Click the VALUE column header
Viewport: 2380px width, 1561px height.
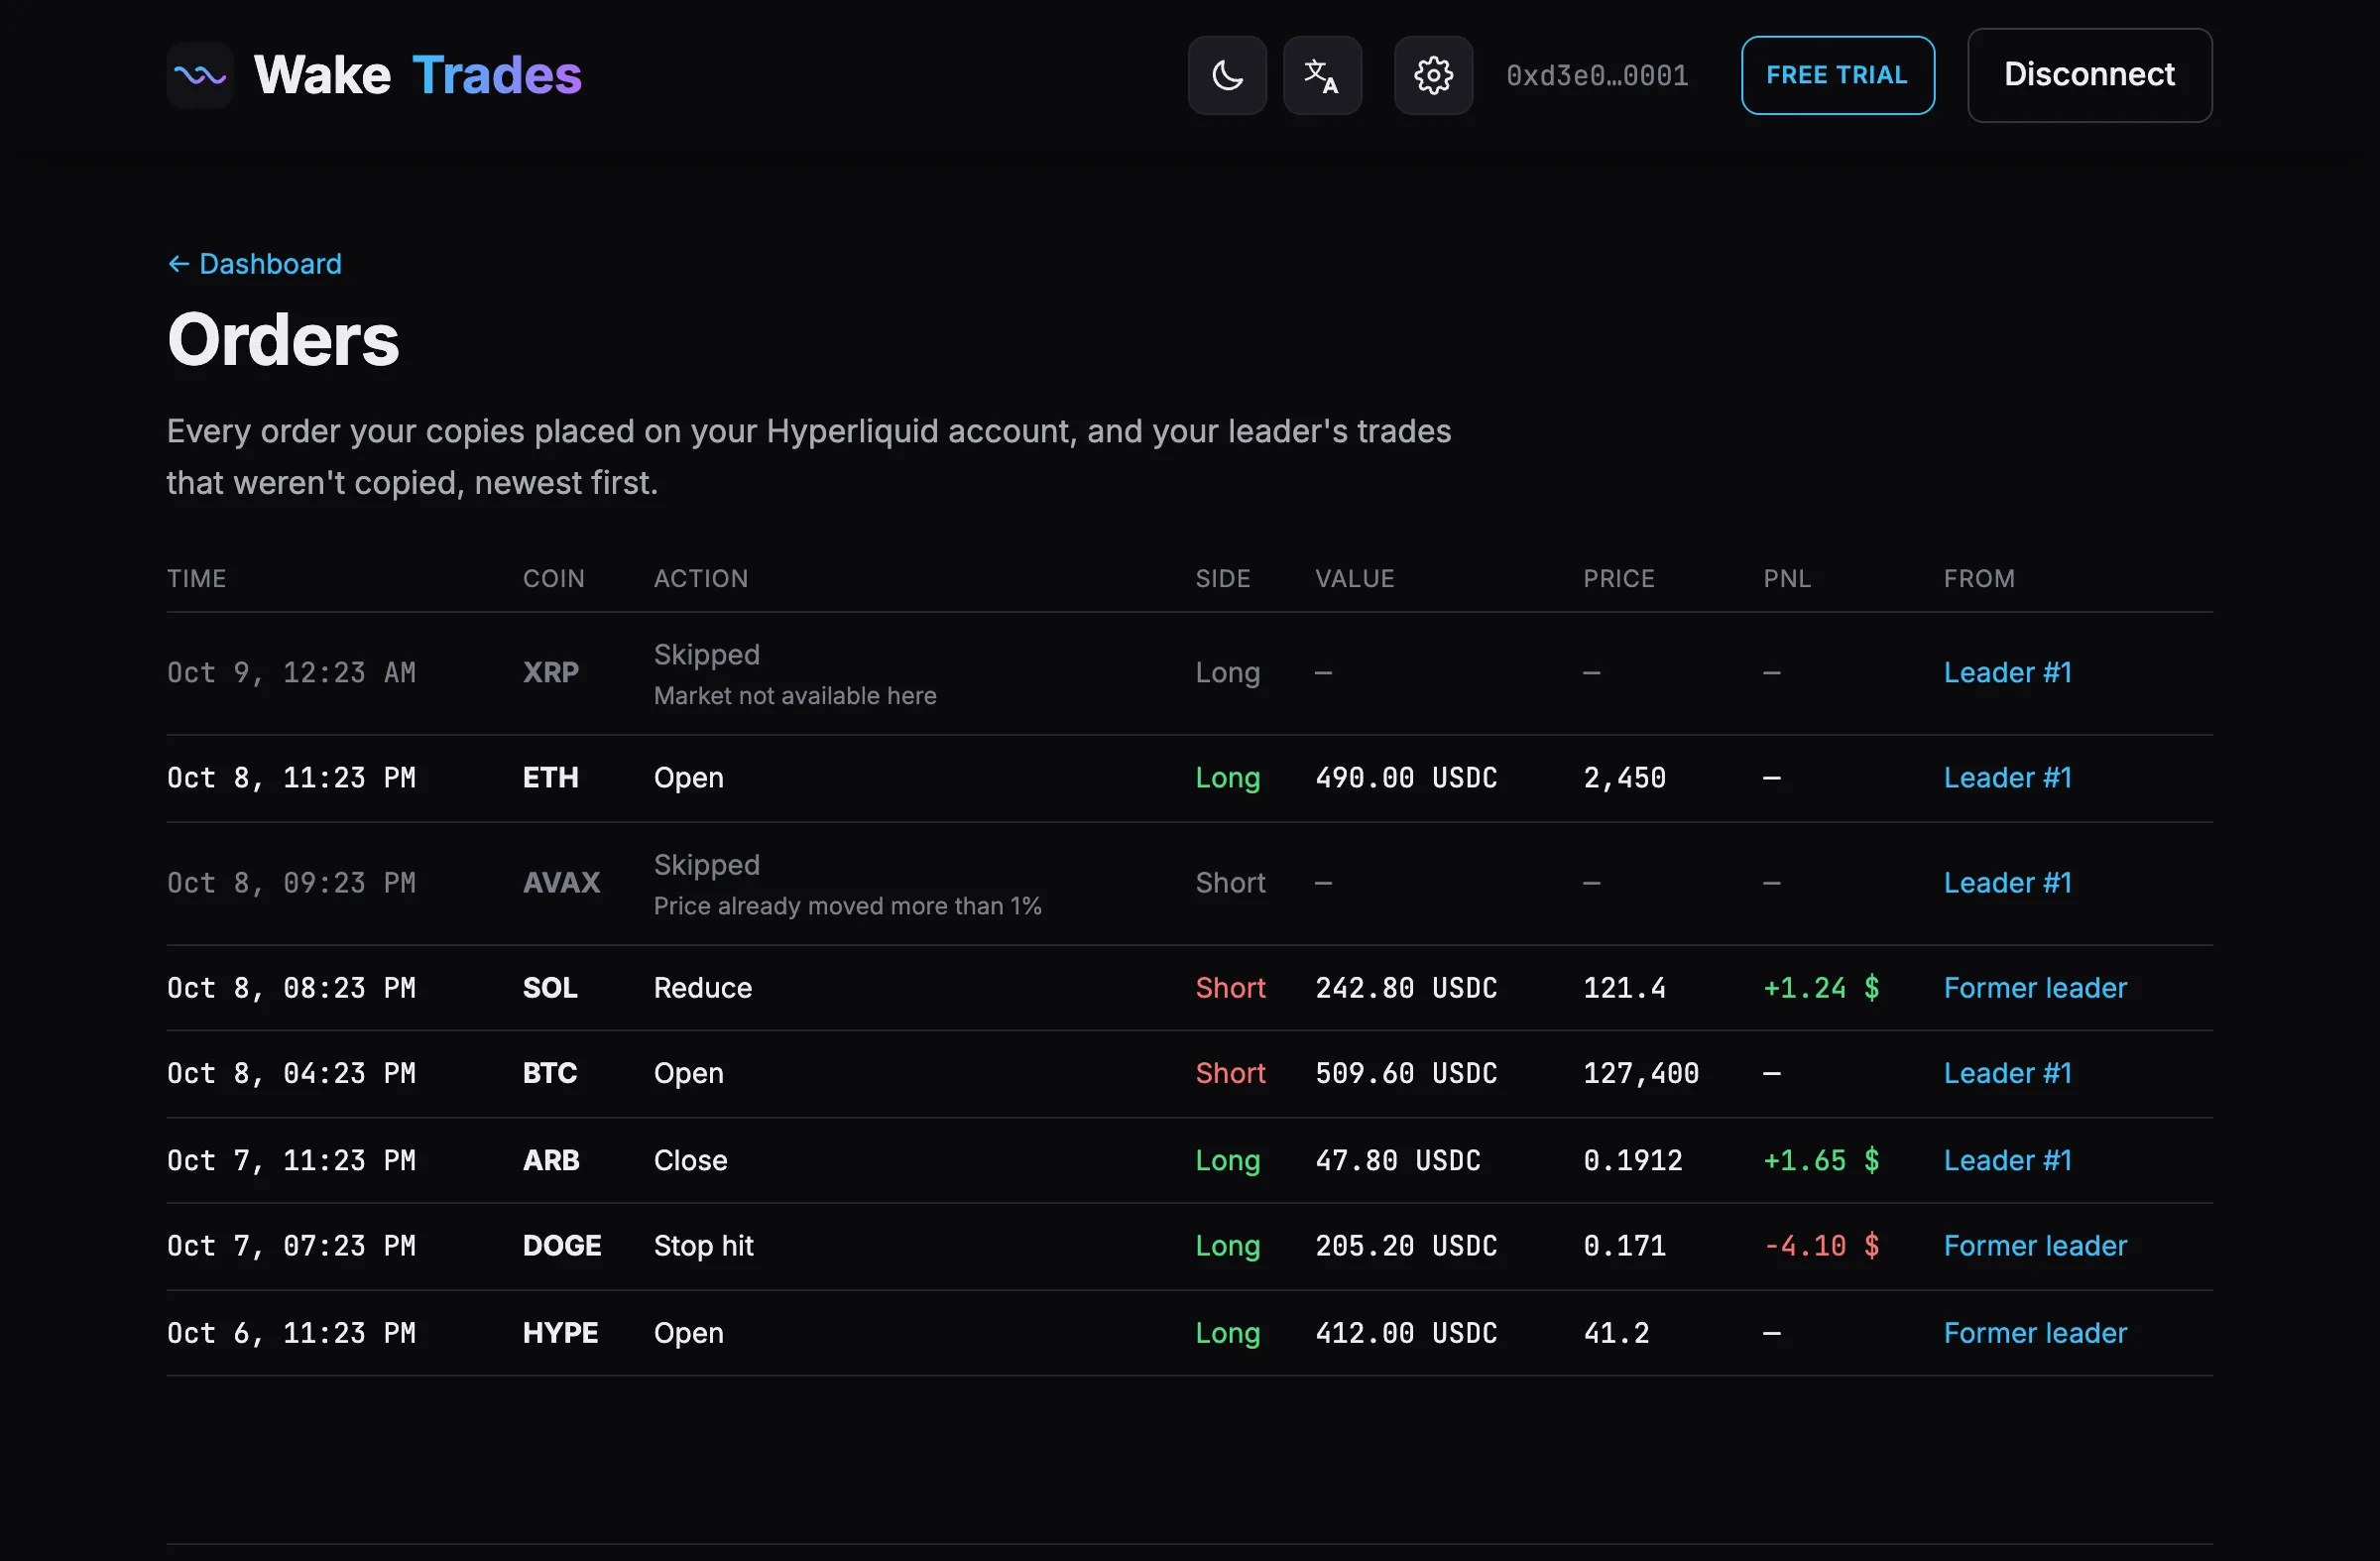1354,579
